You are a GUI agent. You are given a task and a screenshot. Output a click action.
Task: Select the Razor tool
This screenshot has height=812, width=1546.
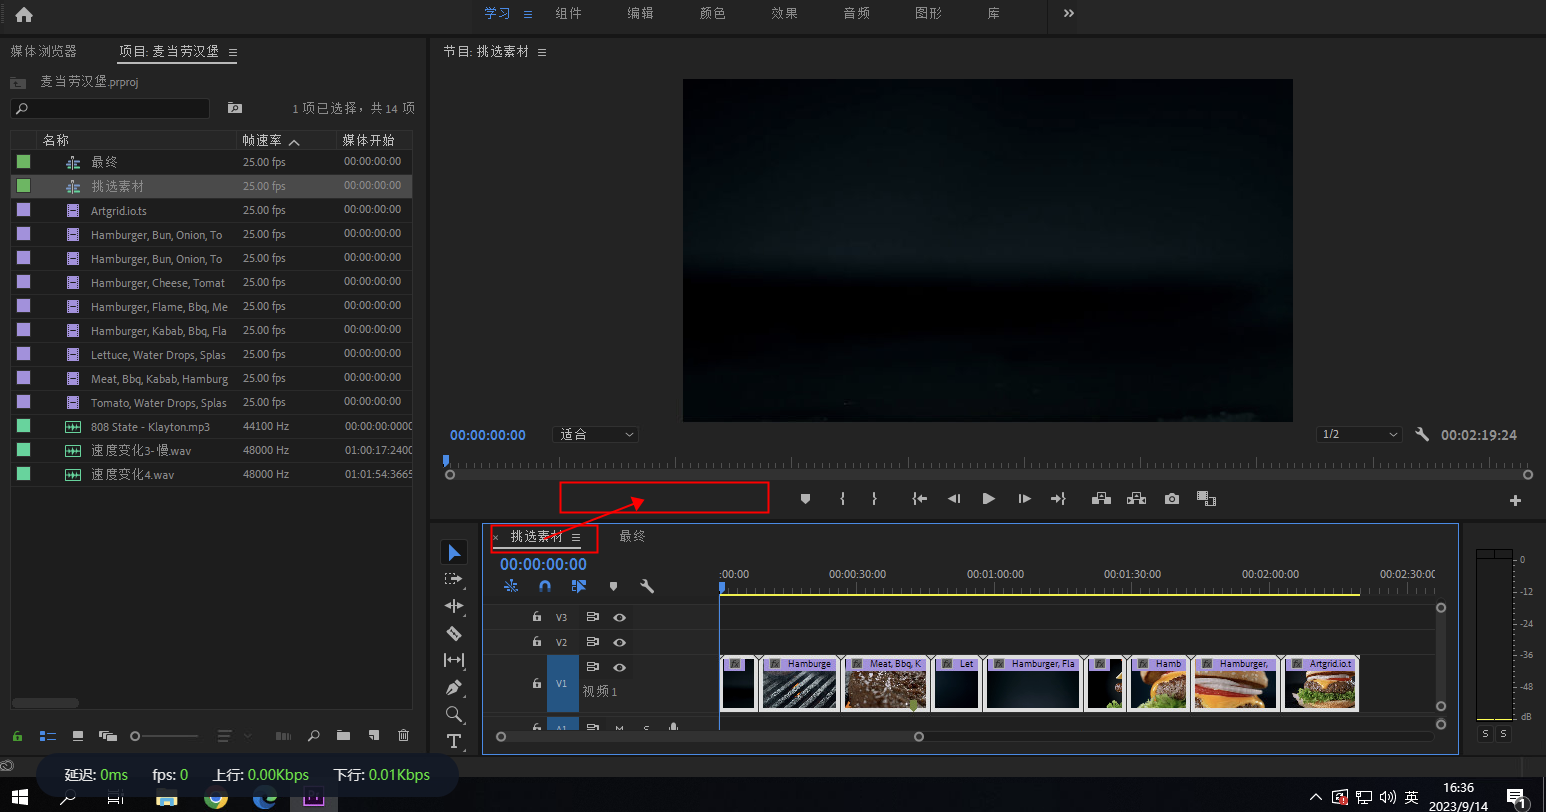[x=454, y=633]
